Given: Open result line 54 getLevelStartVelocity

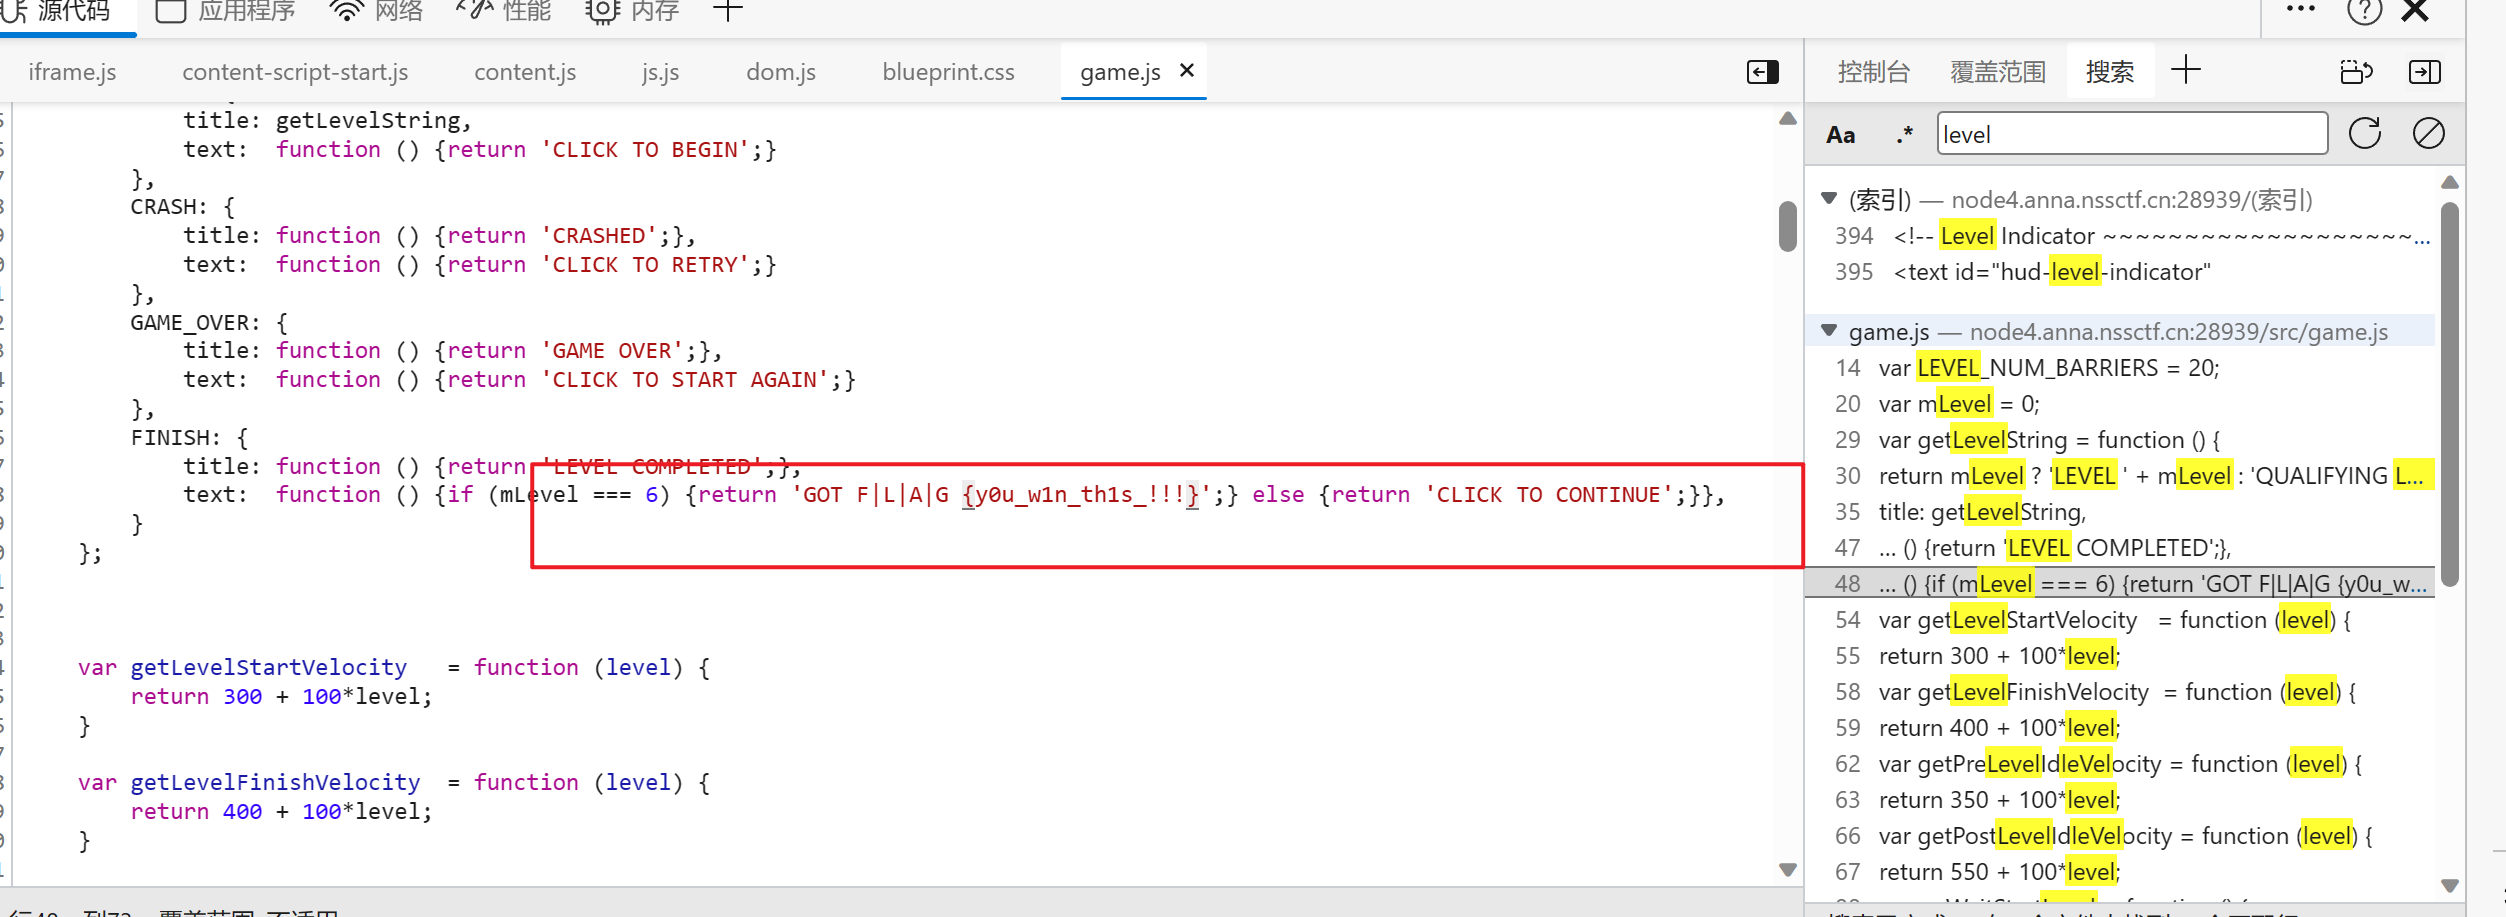Looking at the screenshot, I should (x=2120, y=620).
